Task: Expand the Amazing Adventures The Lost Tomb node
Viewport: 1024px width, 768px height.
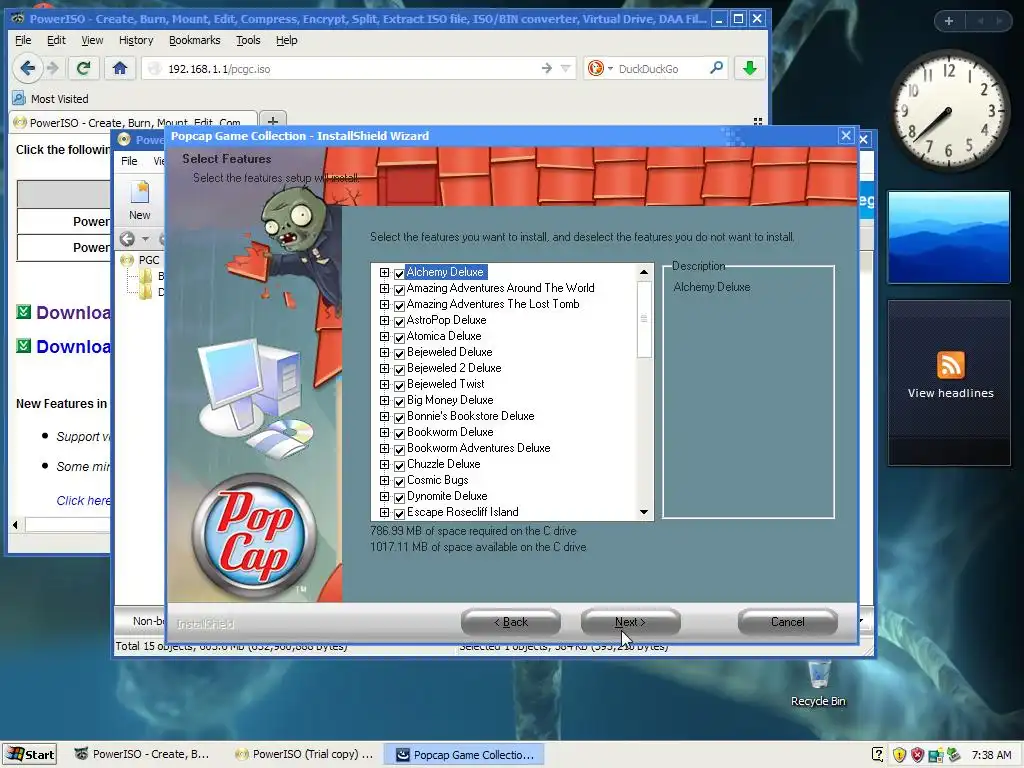Action: coord(384,304)
